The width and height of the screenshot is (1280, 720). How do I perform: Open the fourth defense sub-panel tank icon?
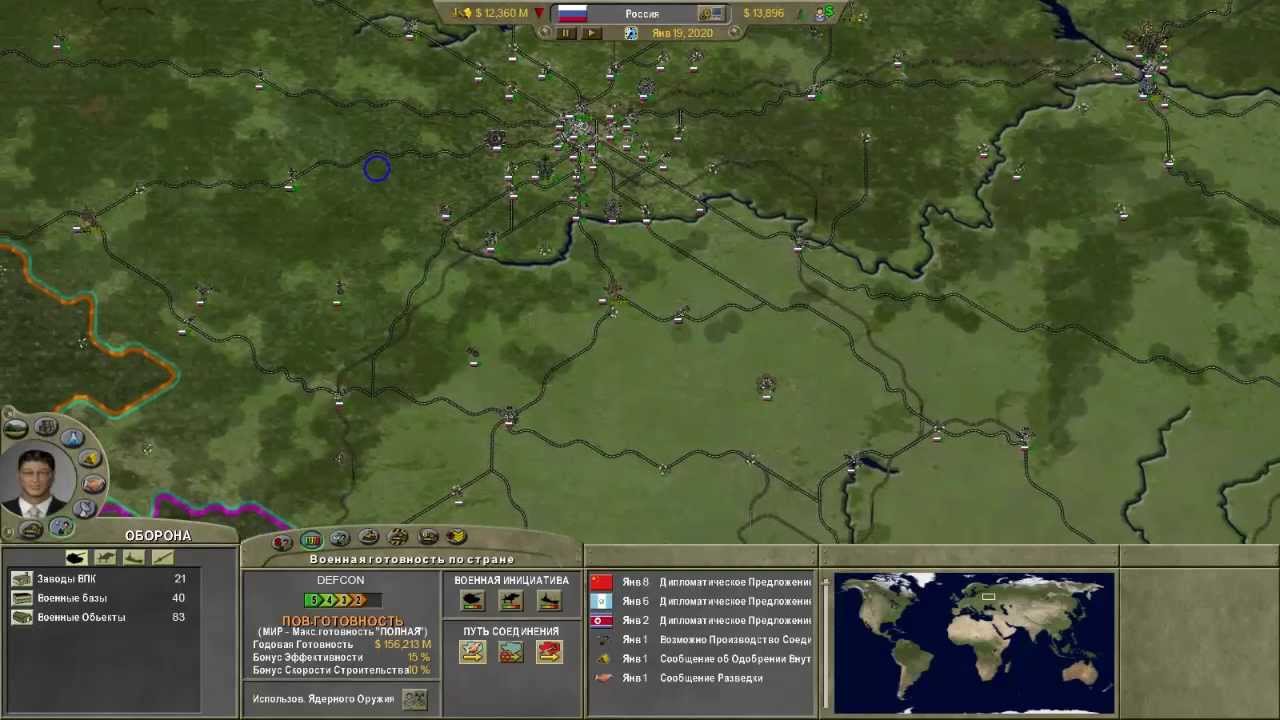coord(369,538)
